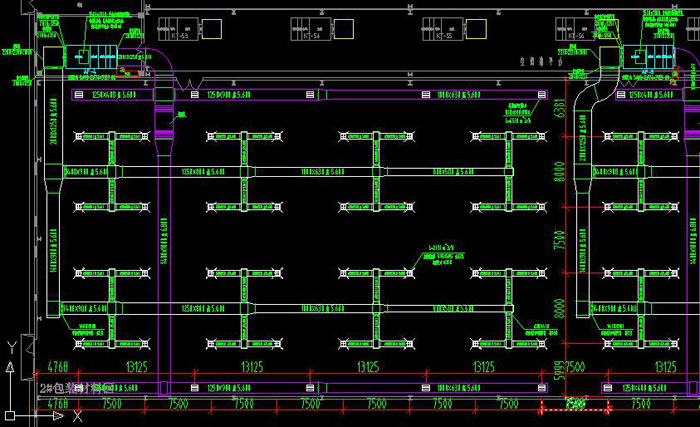Select the KT-55 equipment label

(x=444, y=35)
